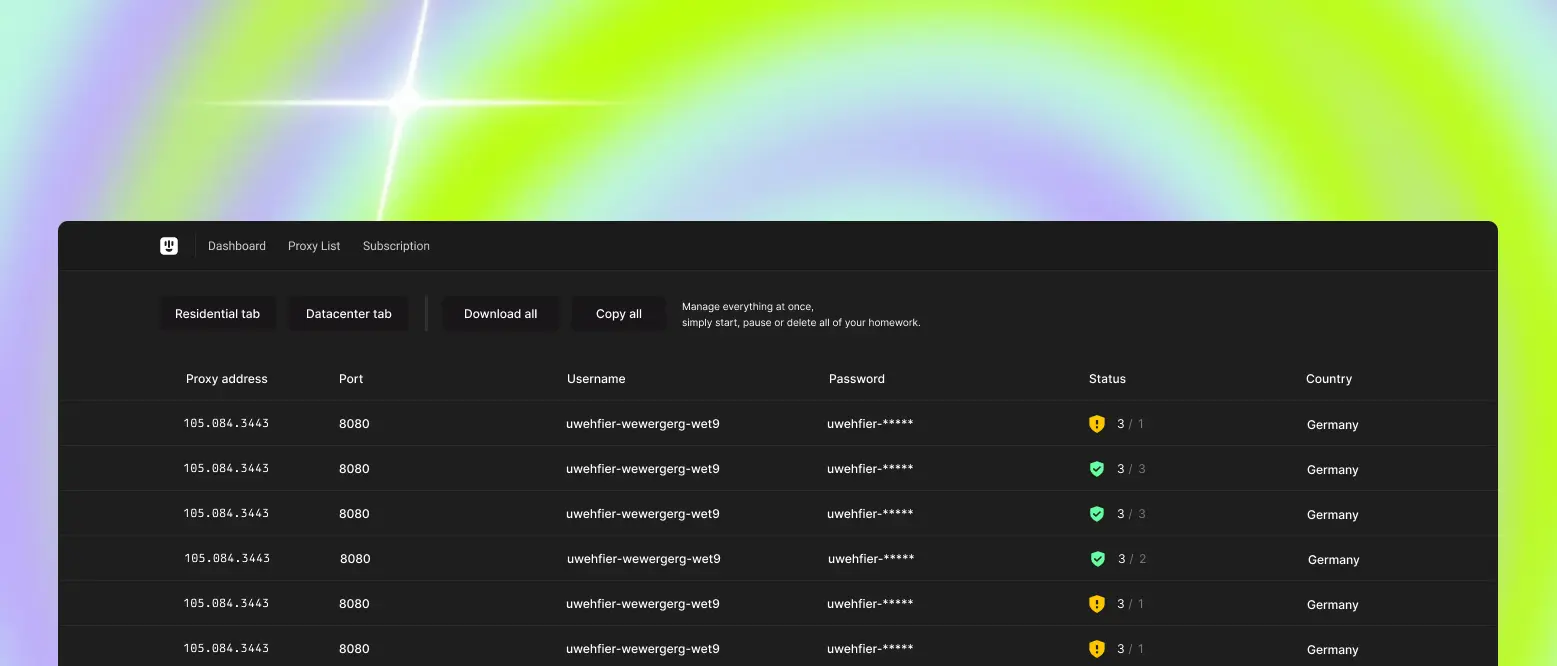Select the proxy address 105.084.3443 in the first row
Screen dimensions: 1557x666
tap(227, 423)
